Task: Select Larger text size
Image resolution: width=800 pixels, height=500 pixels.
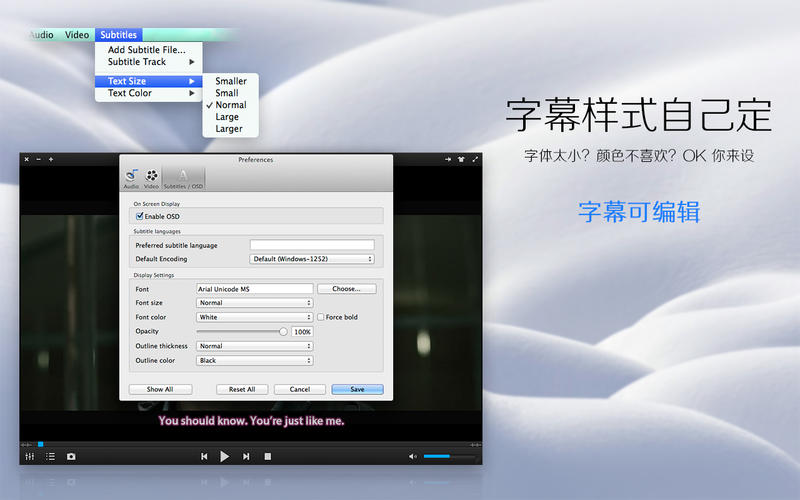Action: [x=231, y=129]
